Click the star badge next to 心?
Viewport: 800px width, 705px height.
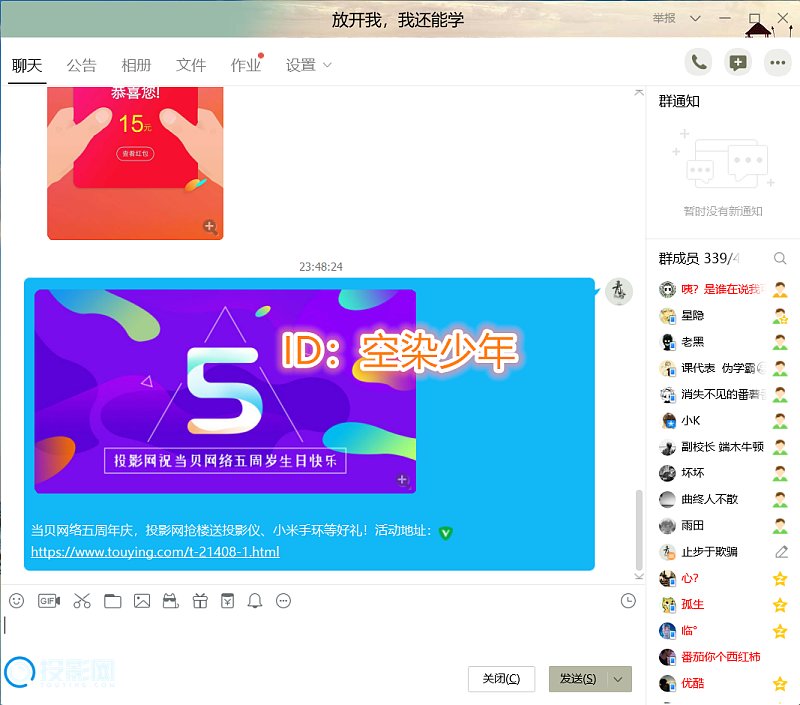click(780, 578)
